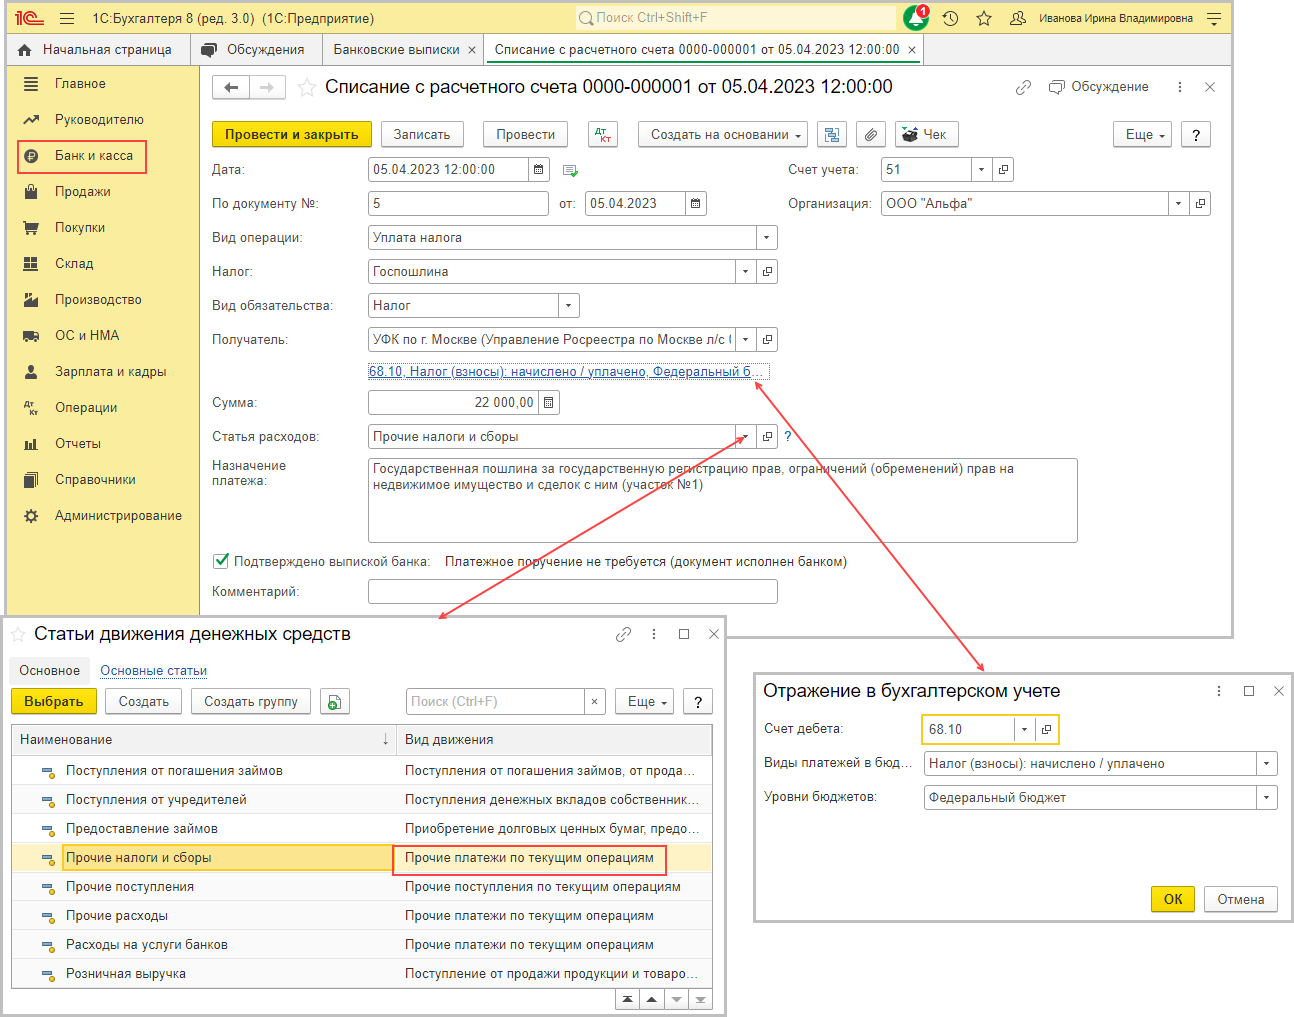
Task: Click green icon next to date field
Action: [571, 171]
